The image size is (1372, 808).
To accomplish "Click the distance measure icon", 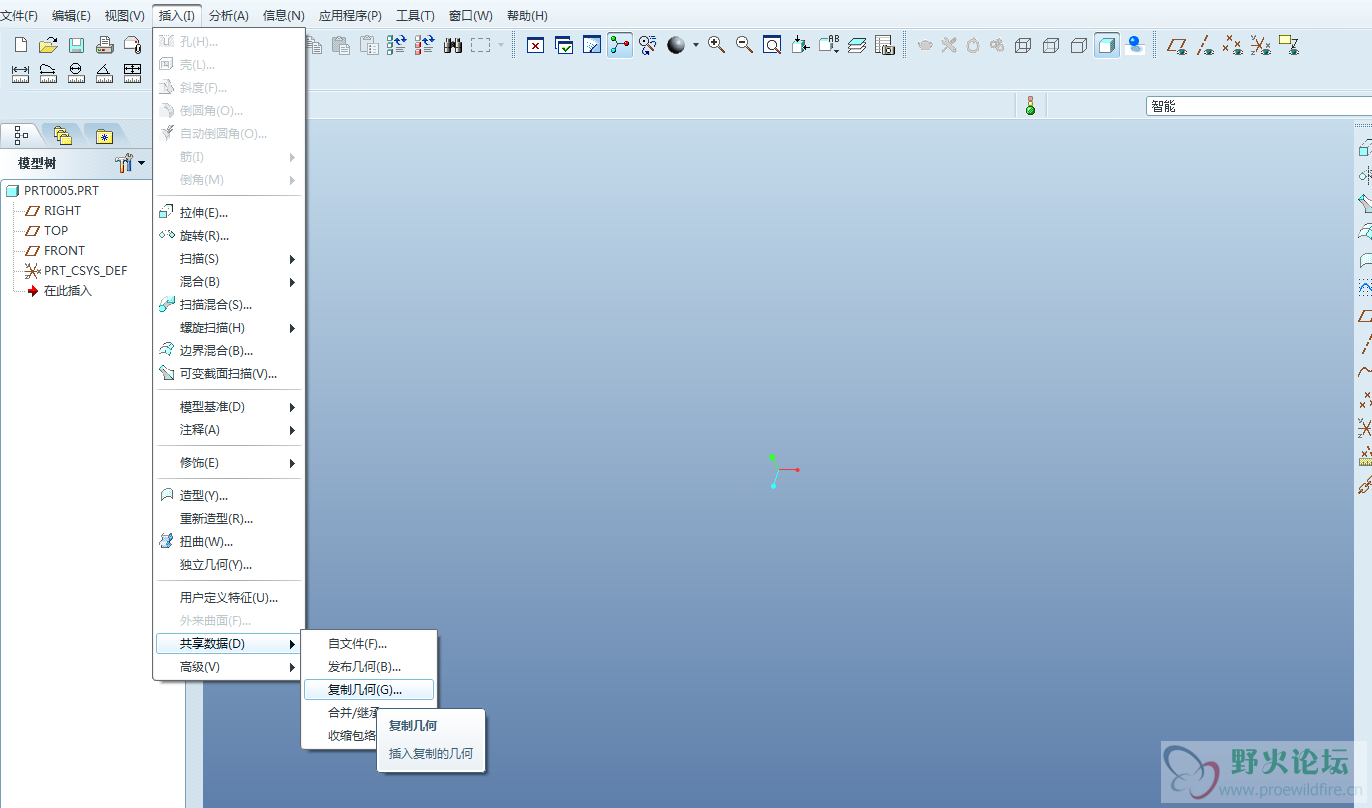I will (20, 73).
